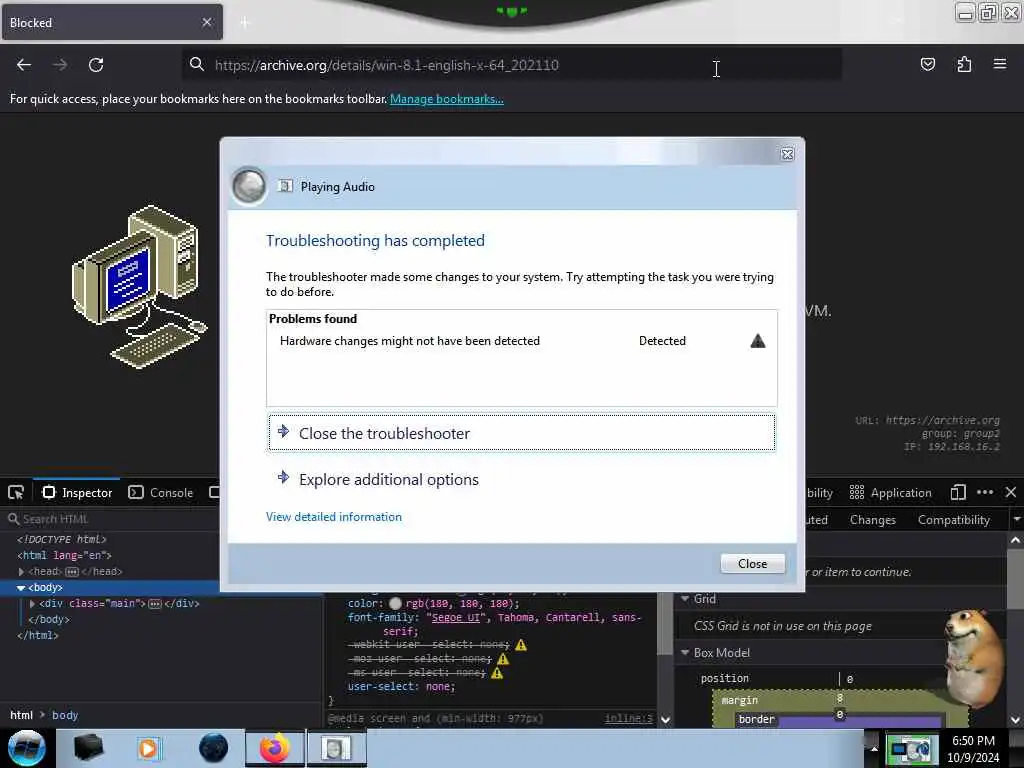Open the dark globe taskbar icon
Viewport: 1024px width, 768px height.
(x=214, y=748)
